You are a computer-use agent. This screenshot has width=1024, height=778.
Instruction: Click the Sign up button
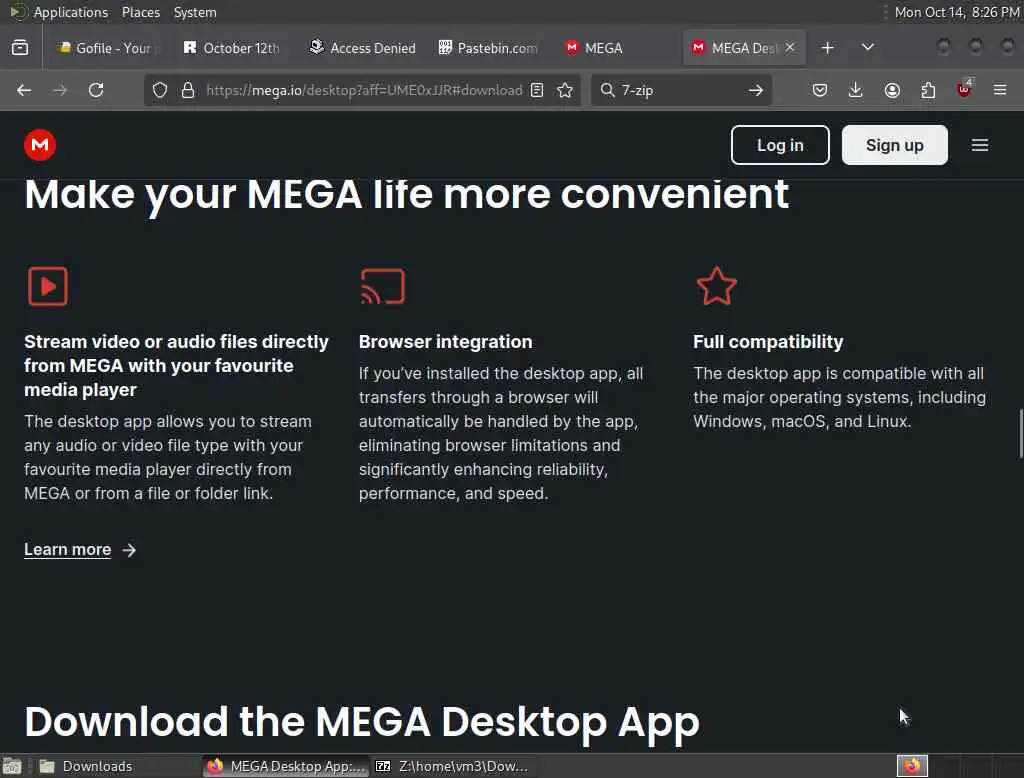click(x=894, y=145)
